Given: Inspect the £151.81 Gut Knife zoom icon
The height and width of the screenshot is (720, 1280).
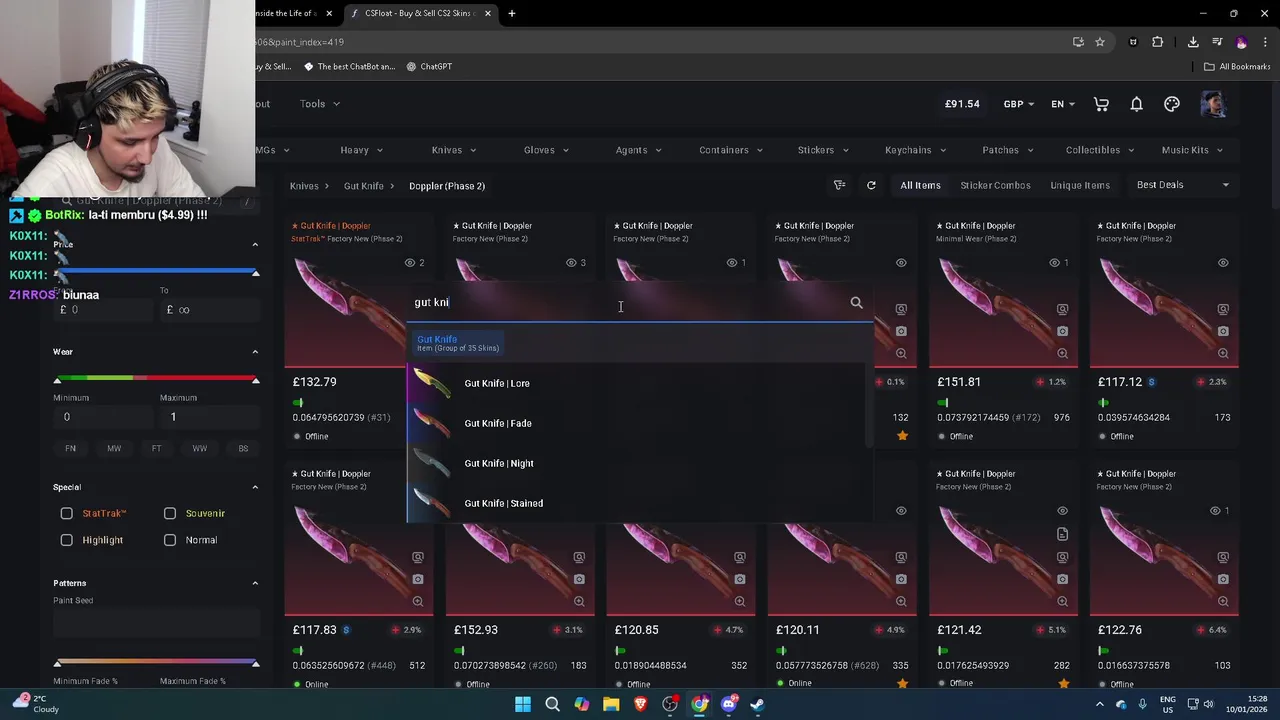Looking at the screenshot, I should [x=1062, y=353].
